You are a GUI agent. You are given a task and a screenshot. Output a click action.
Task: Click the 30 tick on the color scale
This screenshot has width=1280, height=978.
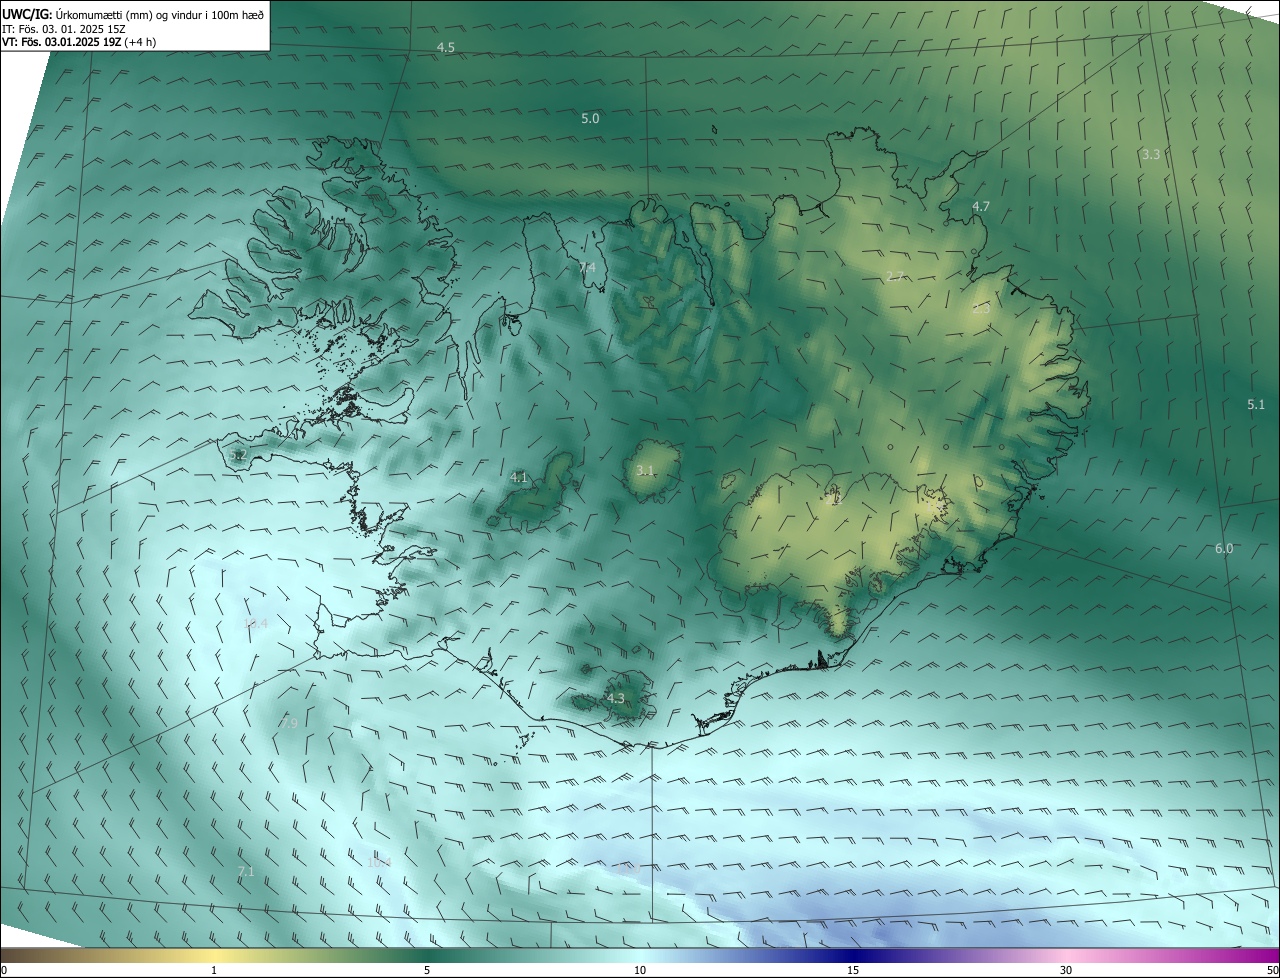(1066, 970)
